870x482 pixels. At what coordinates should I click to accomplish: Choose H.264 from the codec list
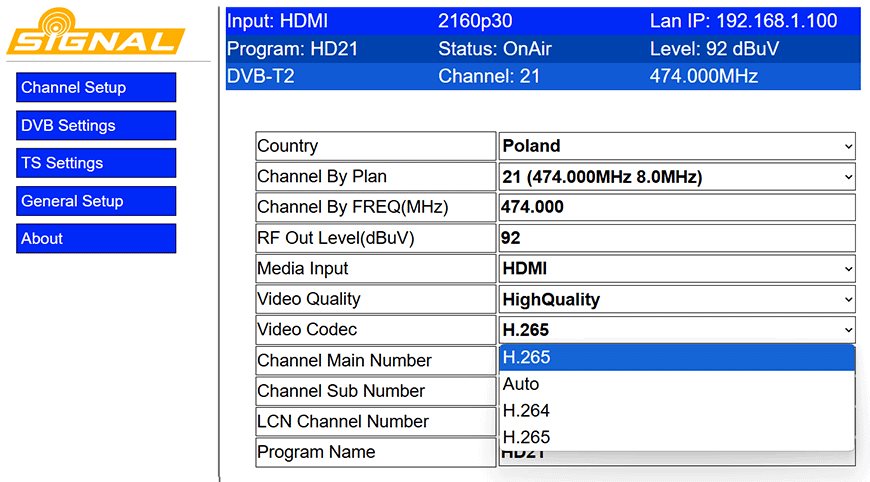[x=677, y=411]
